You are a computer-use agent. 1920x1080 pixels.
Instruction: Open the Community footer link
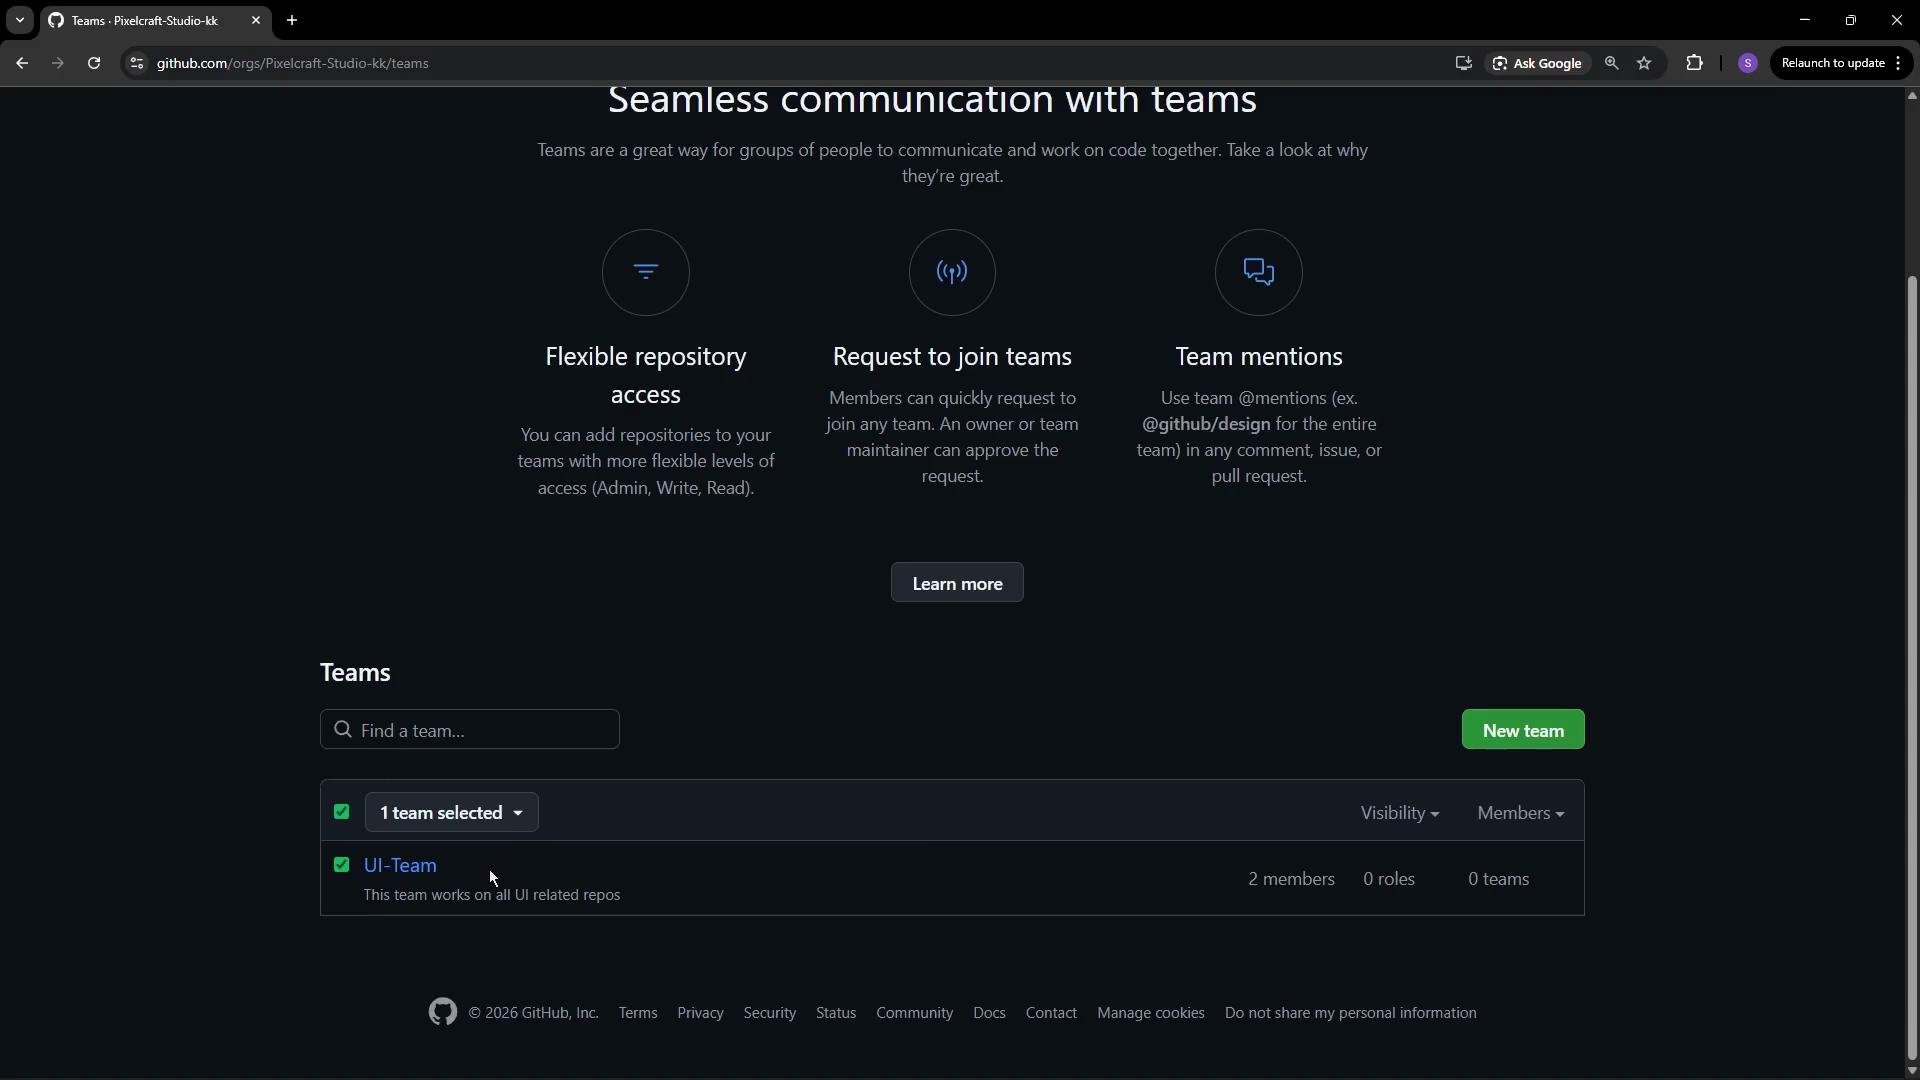coord(914,1013)
